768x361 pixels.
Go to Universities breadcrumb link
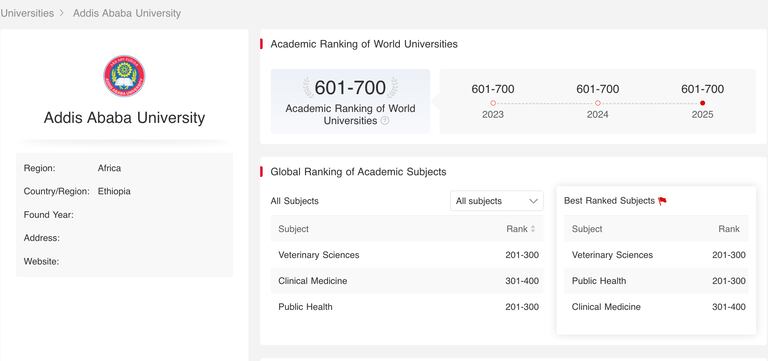27,13
